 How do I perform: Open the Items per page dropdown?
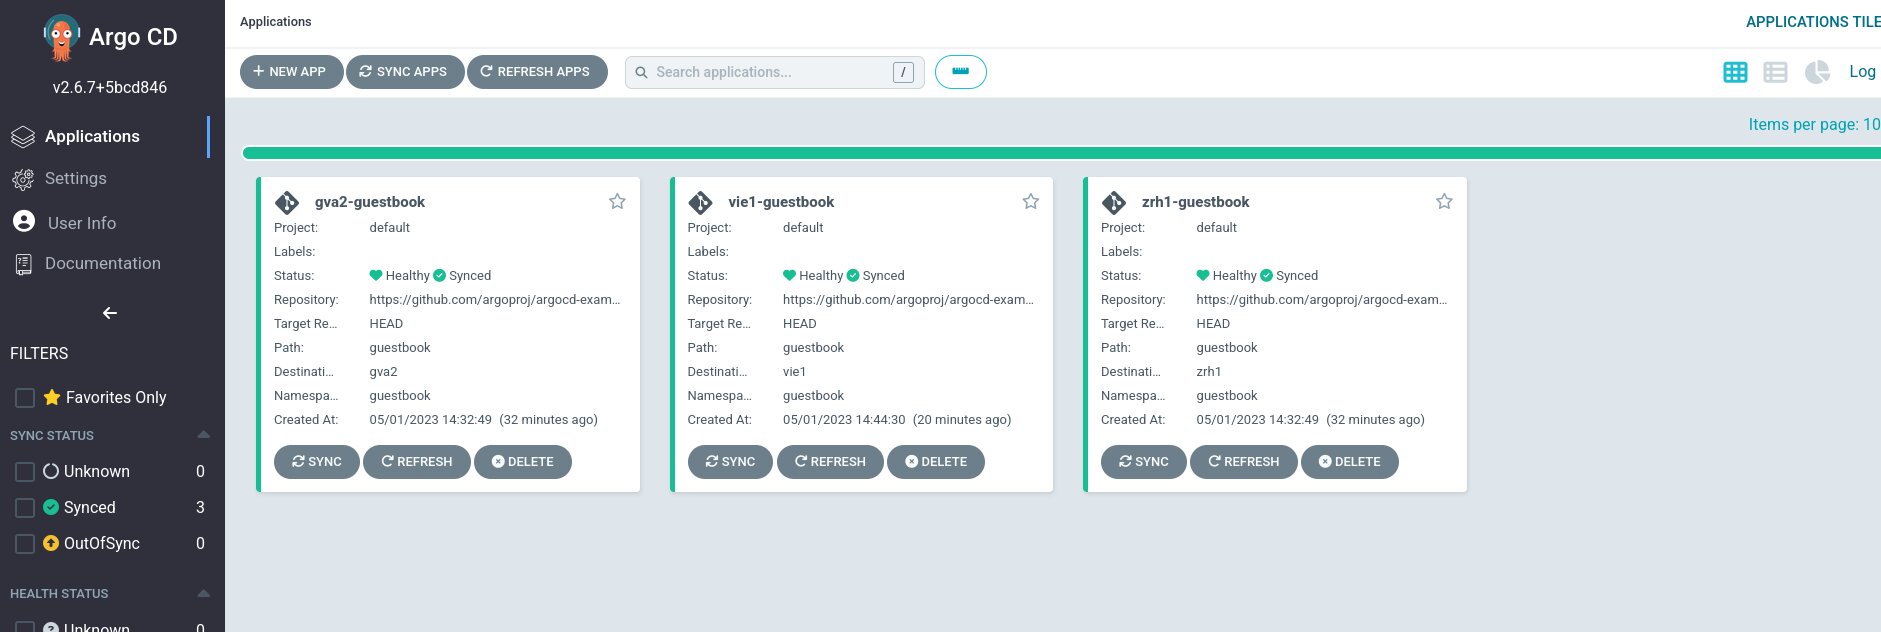click(x=1814, y=124)
